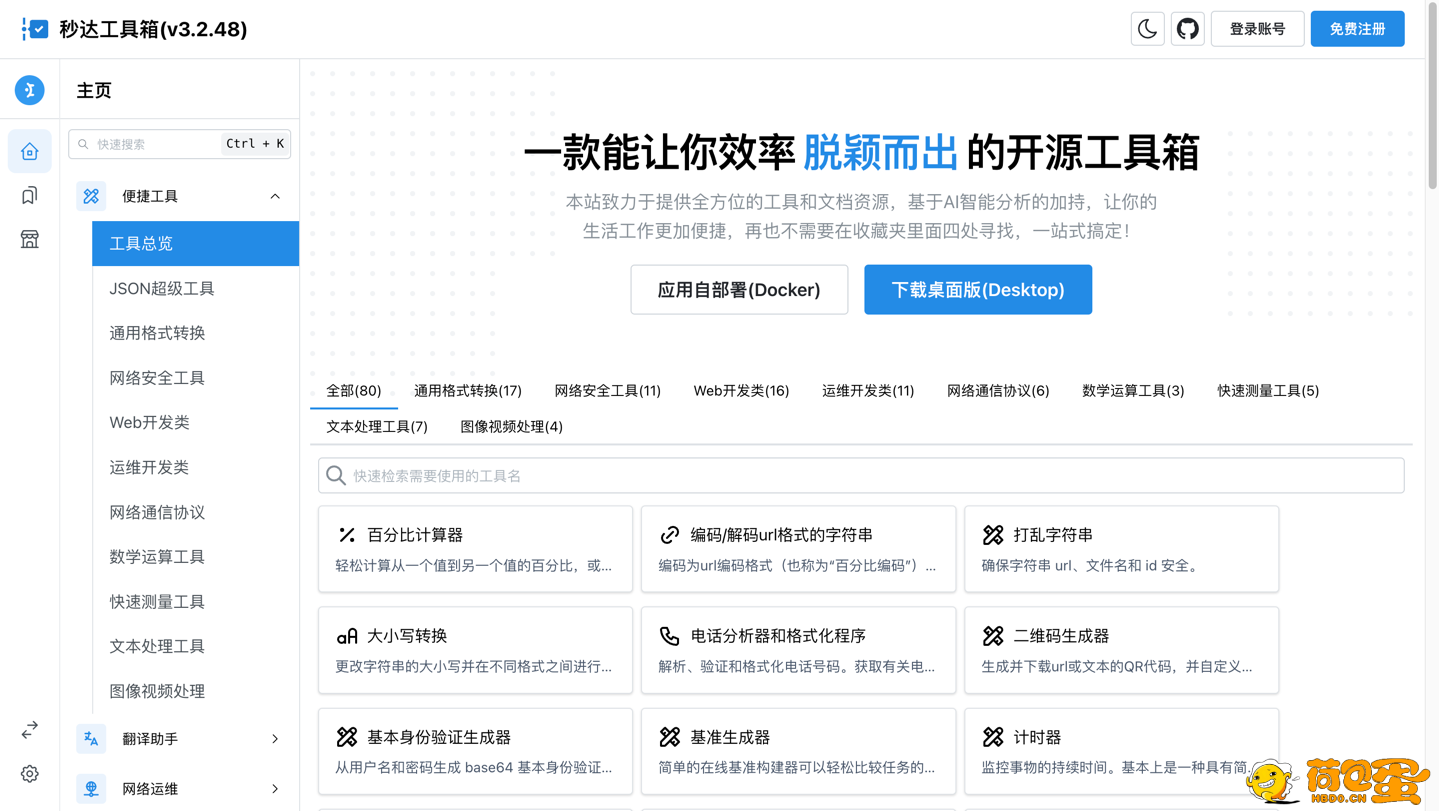Click the phone icon on 电话分析器 card
1439x811 pixels.
pyautogui.click(x=670, y=636)
